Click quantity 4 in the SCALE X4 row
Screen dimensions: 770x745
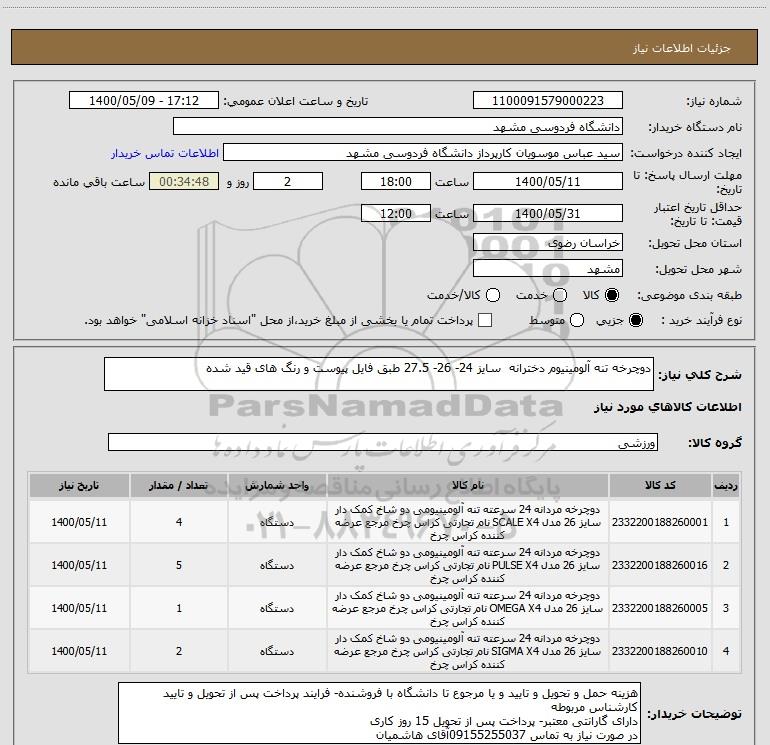pyautogui.click(x=179, y=522)
